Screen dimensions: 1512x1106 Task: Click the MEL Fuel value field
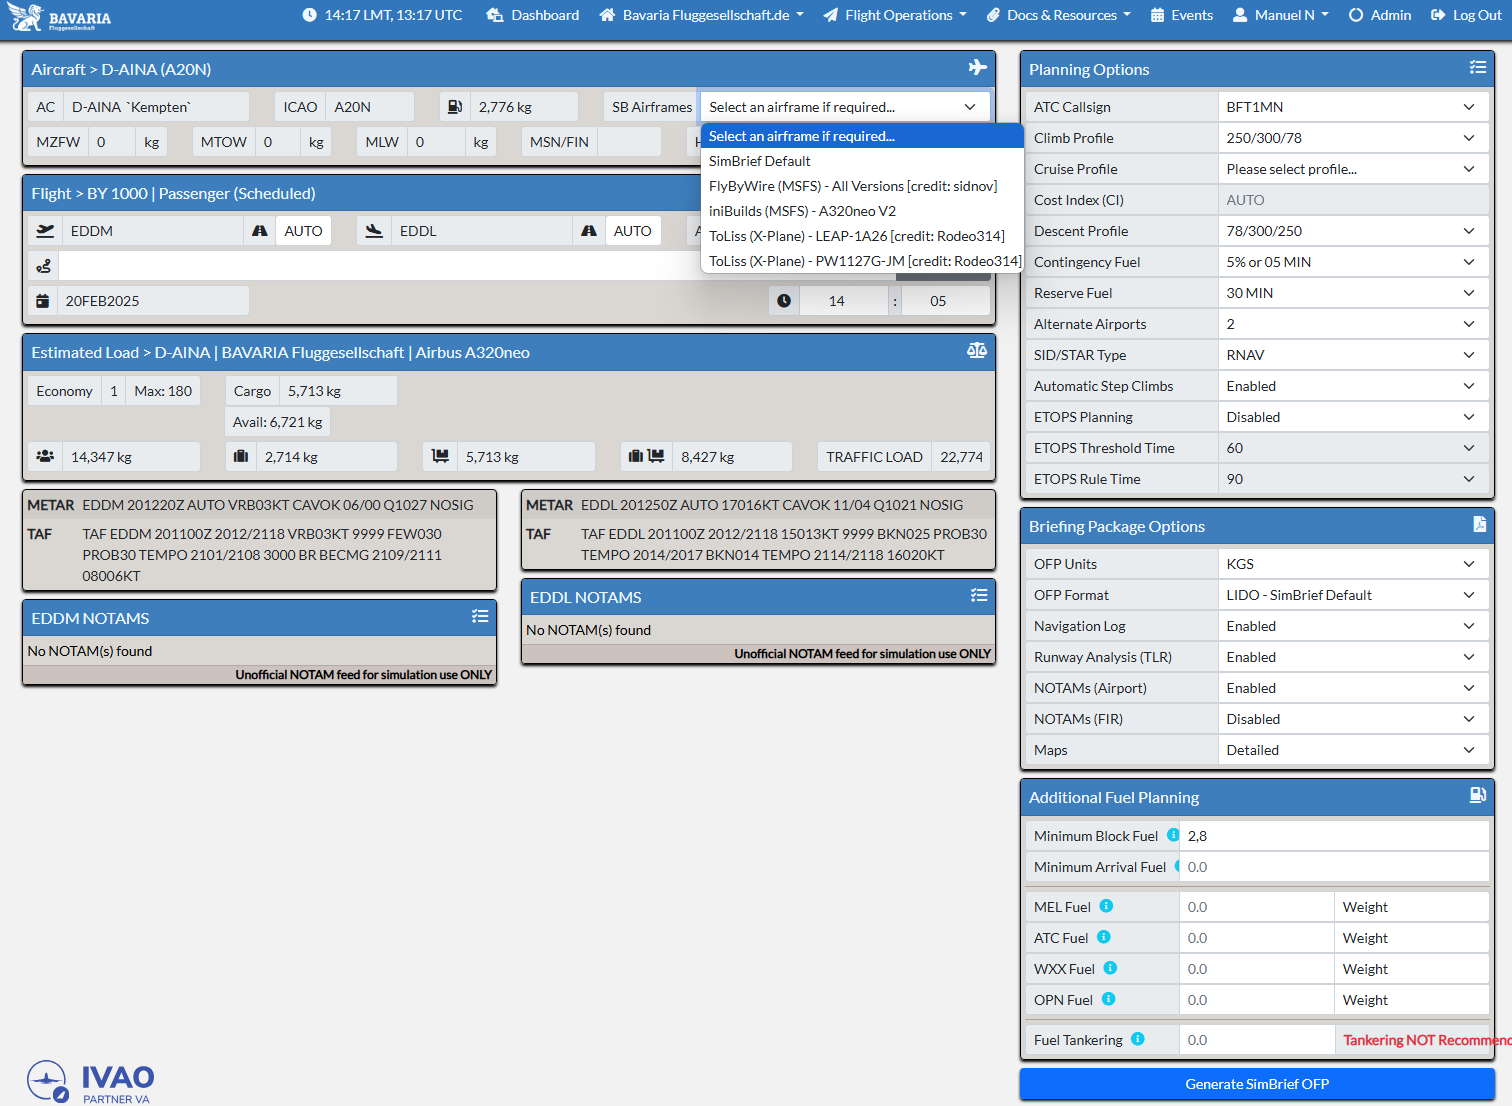coord(1257,907)
